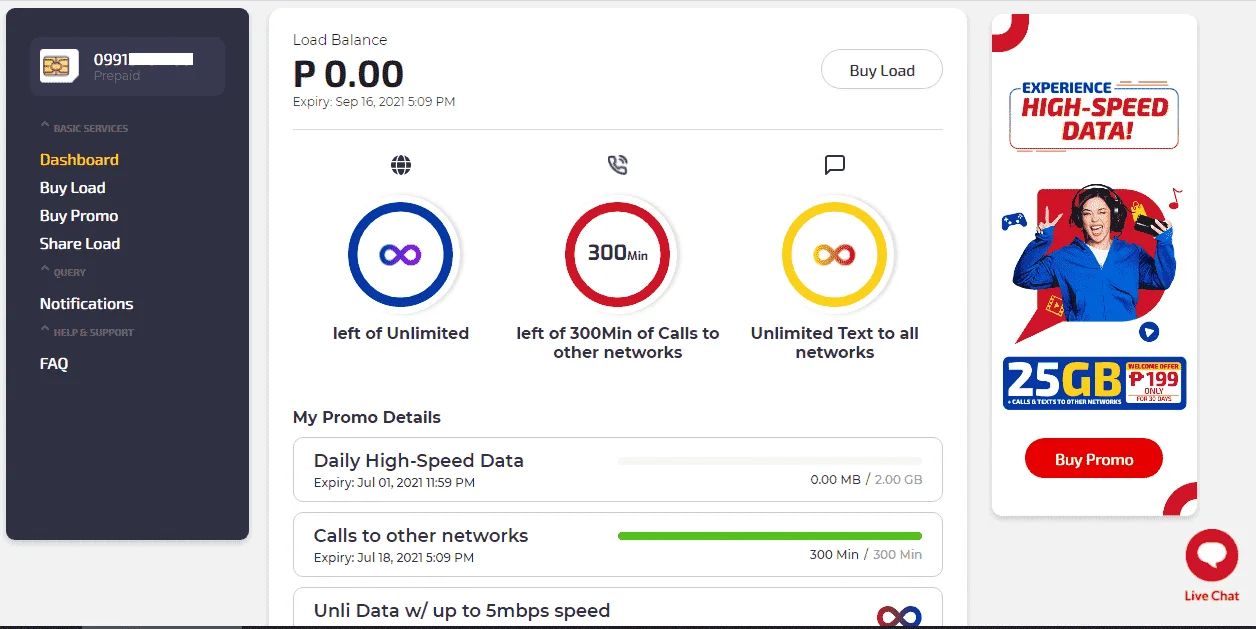Image resolution: width=1256 pixels, height=629 pixels.
Task: Open Notifications from the sidebar
Action: click(86, 304)
